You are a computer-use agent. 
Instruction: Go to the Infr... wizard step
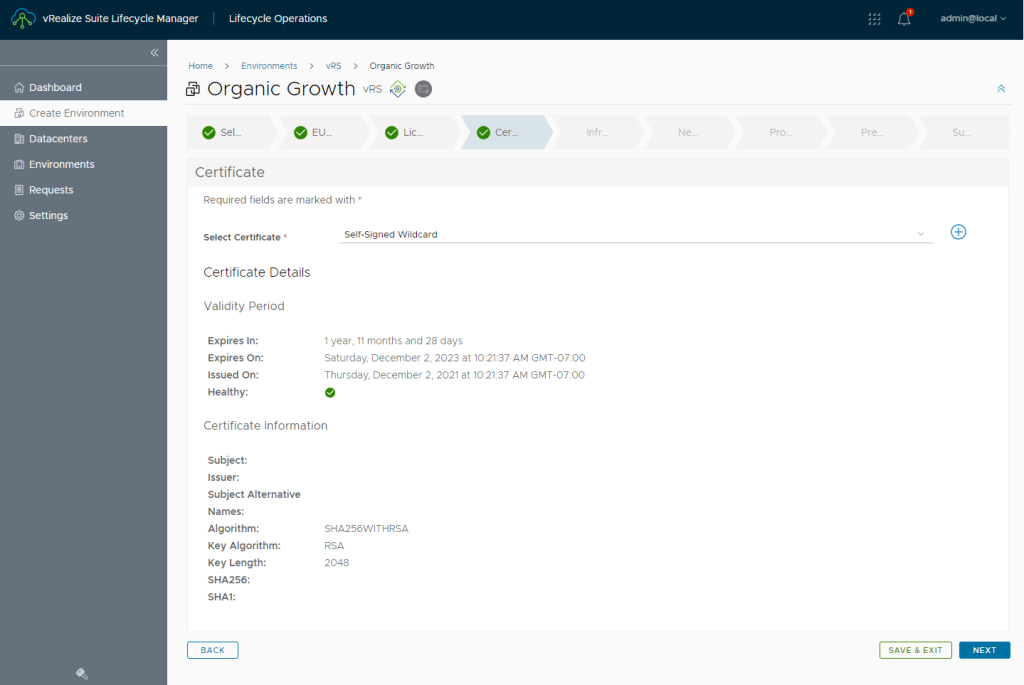click(x=598, y=133)
